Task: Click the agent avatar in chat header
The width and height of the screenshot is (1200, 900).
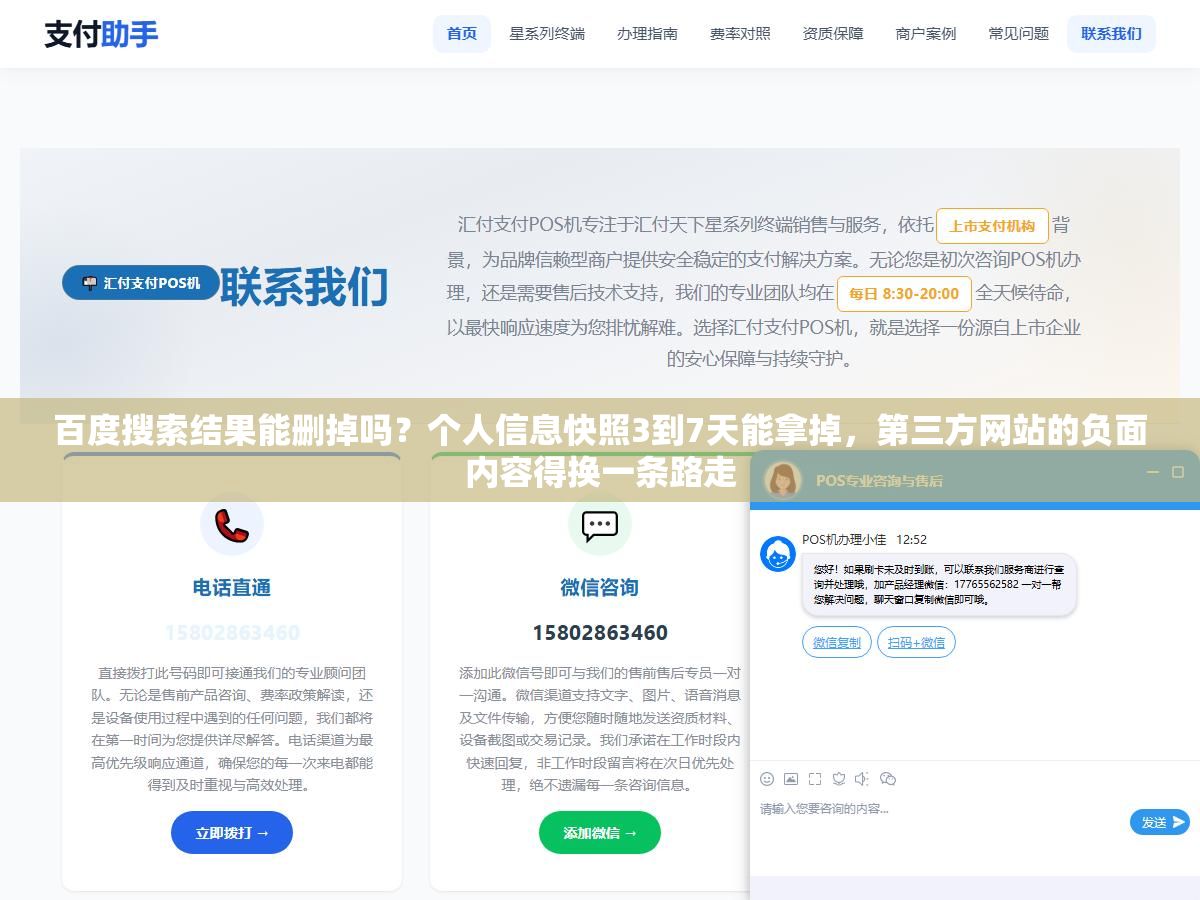Action: (782, 479)
